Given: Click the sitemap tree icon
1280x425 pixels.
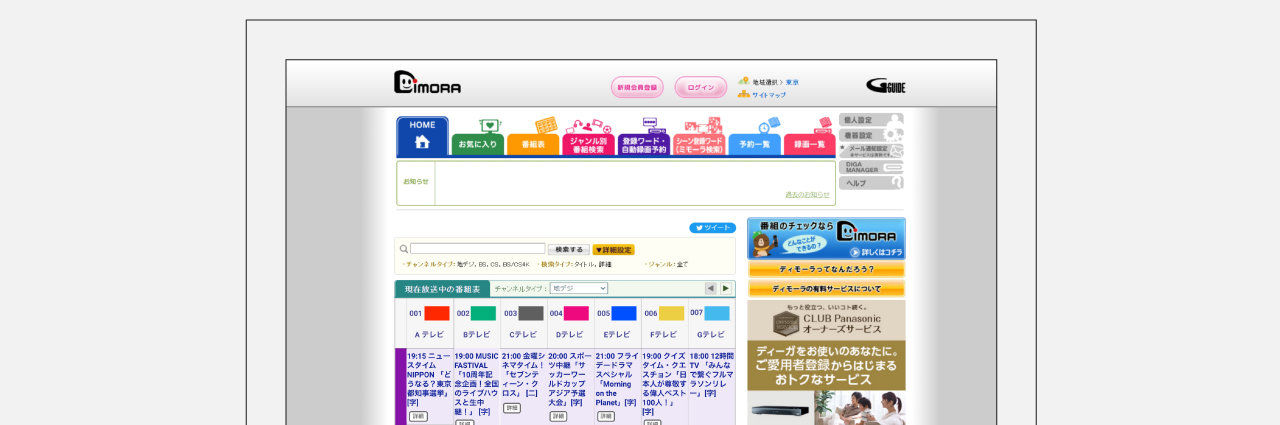Looking at the screenshot, I should click(743, 94).
